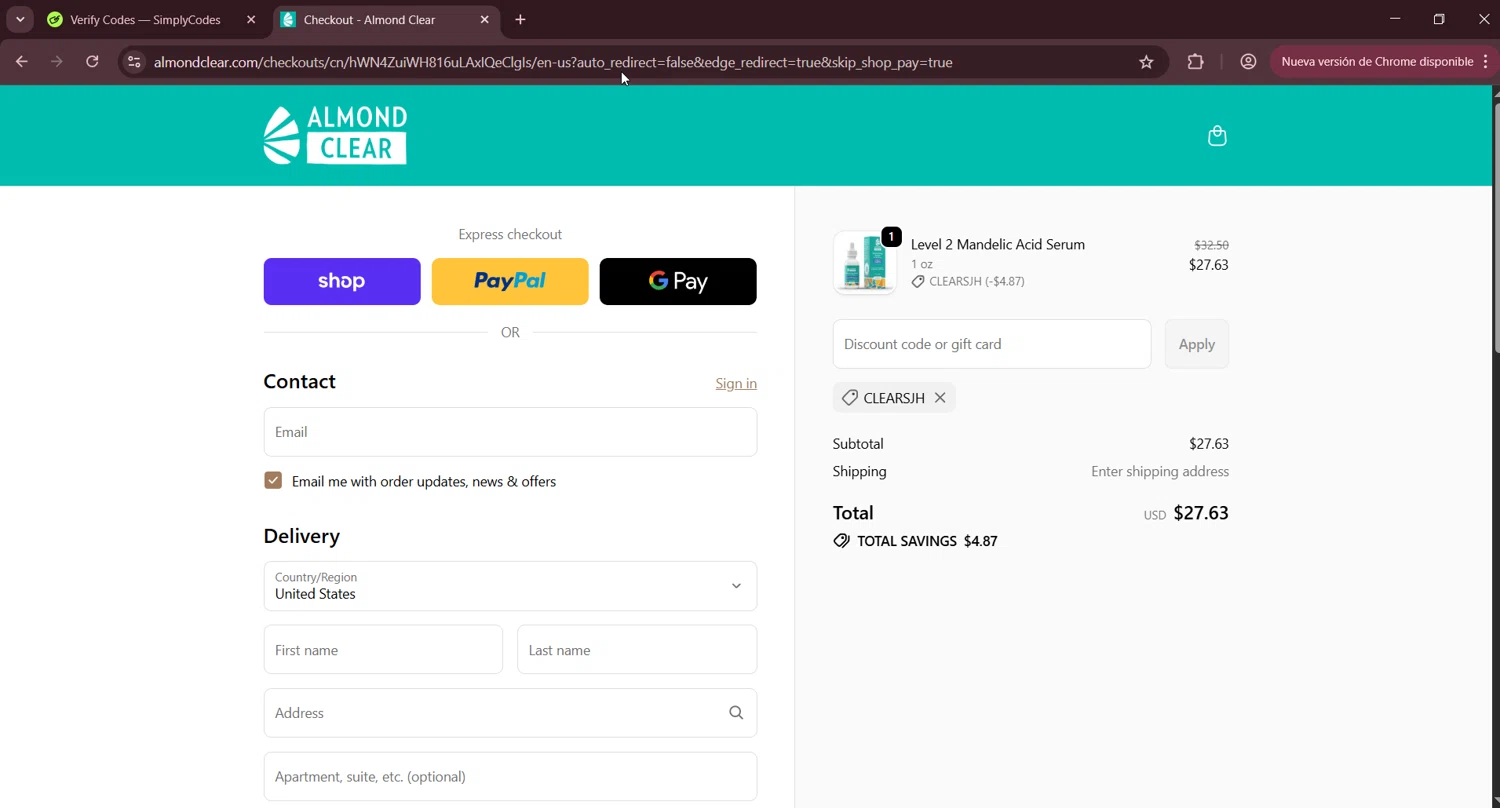Open the shopping bag cart icon
This screenshot has width=1500, height=808.
point(1217,136)
